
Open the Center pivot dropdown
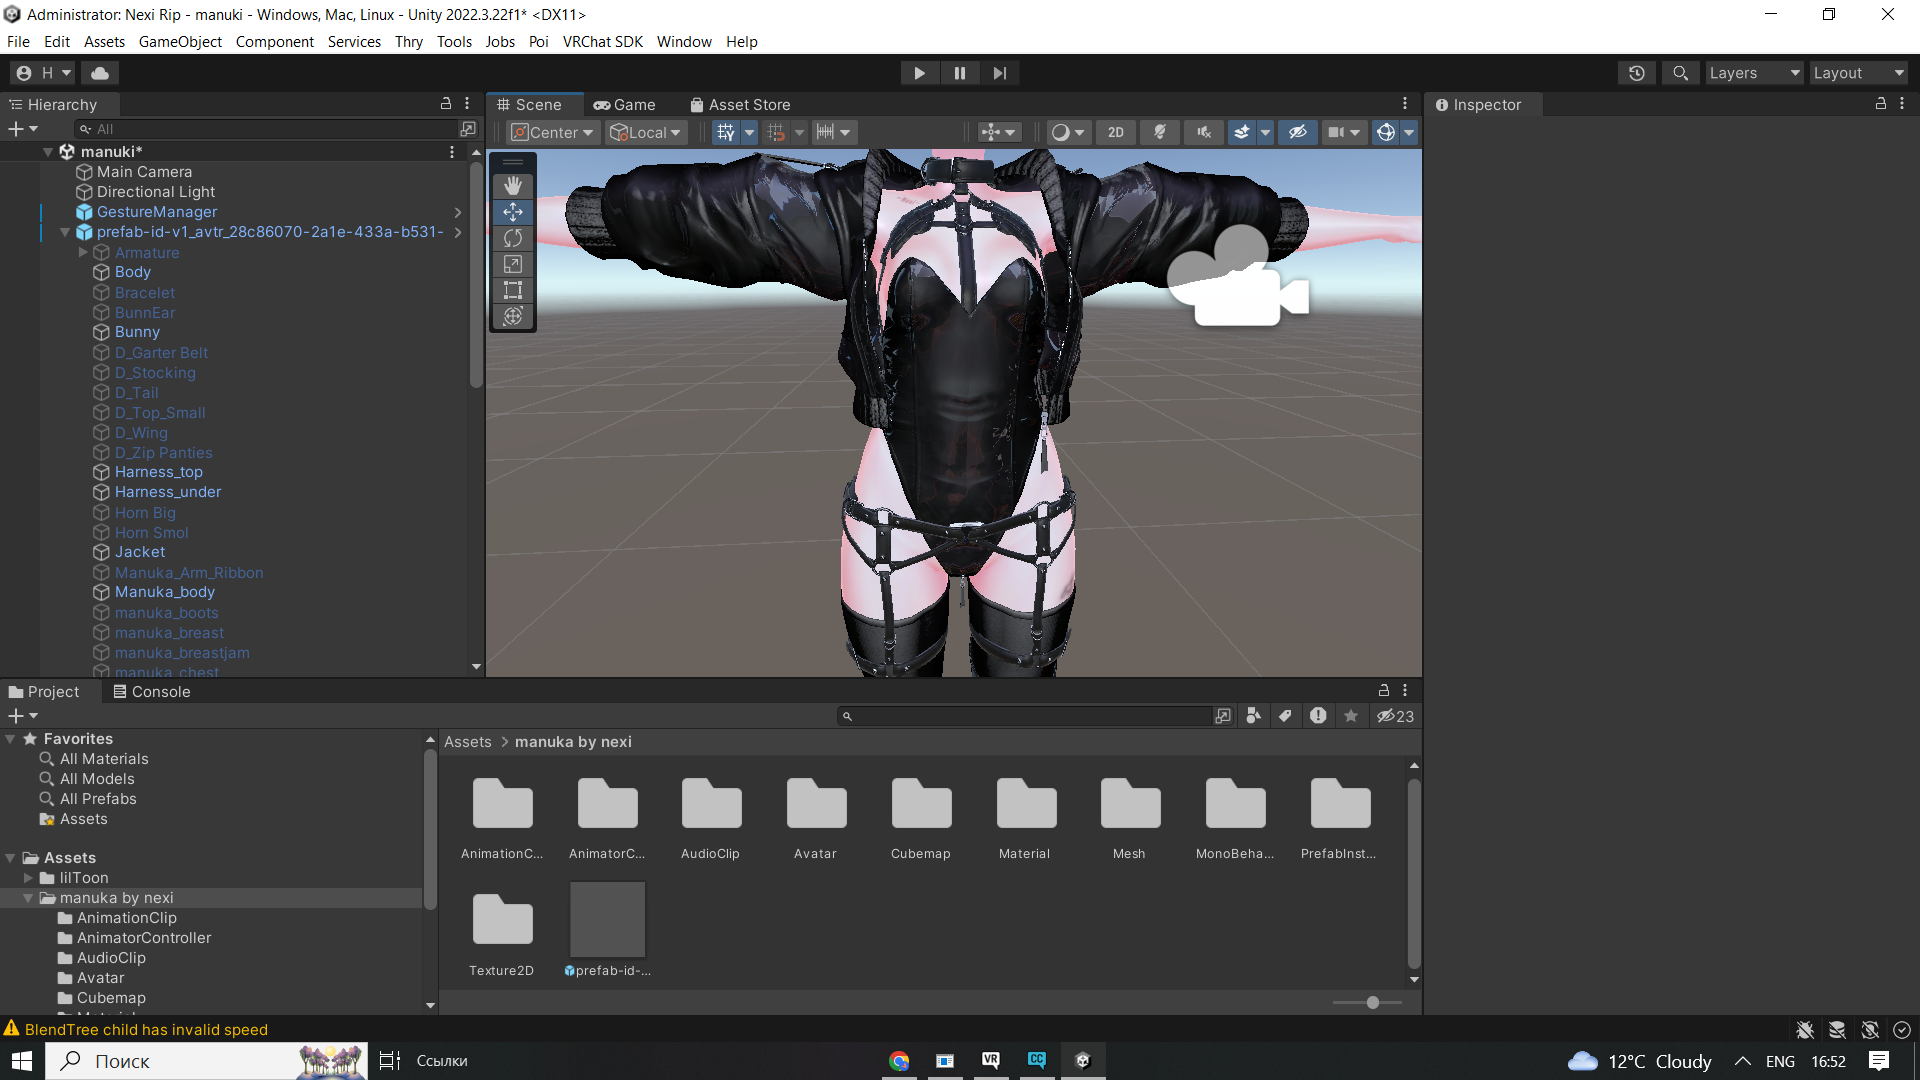point(553,132)
